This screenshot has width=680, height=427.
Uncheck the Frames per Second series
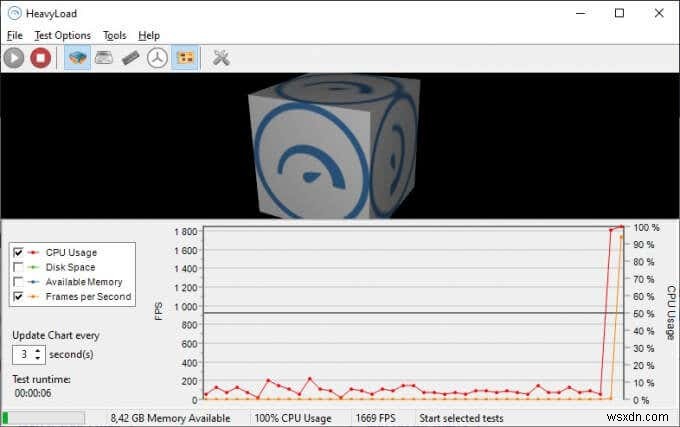18,297
